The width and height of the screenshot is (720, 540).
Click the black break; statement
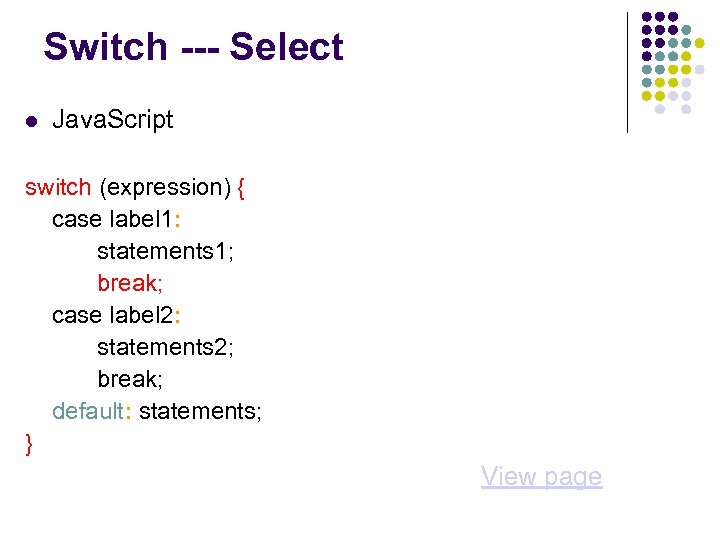tap(130, 379)
